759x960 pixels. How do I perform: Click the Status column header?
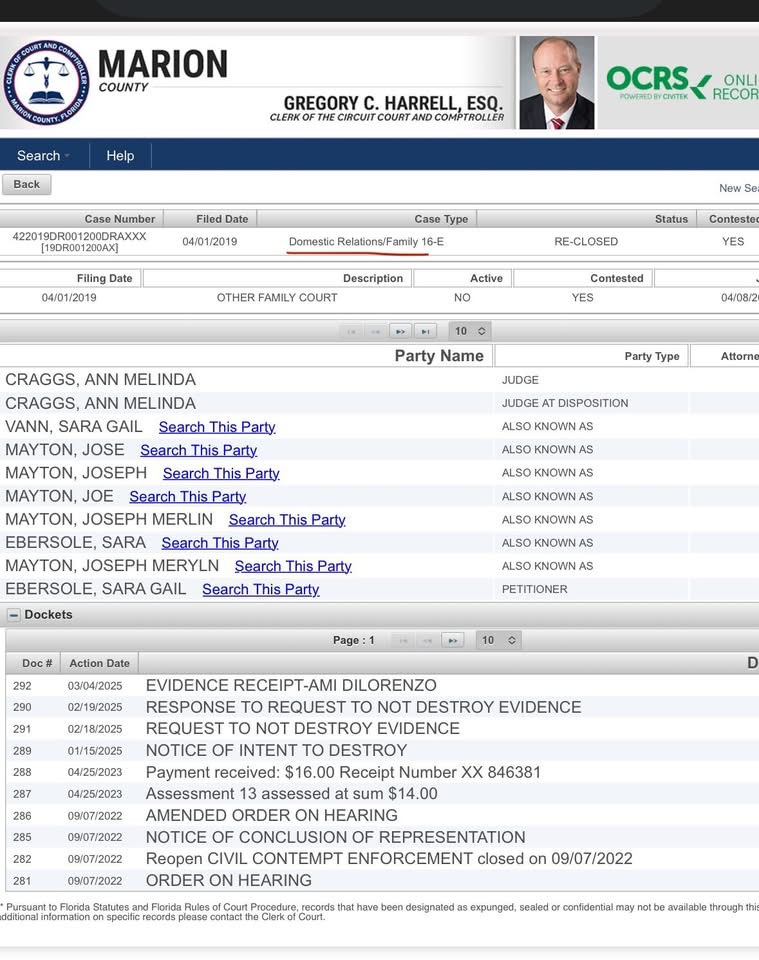point(586,219)
